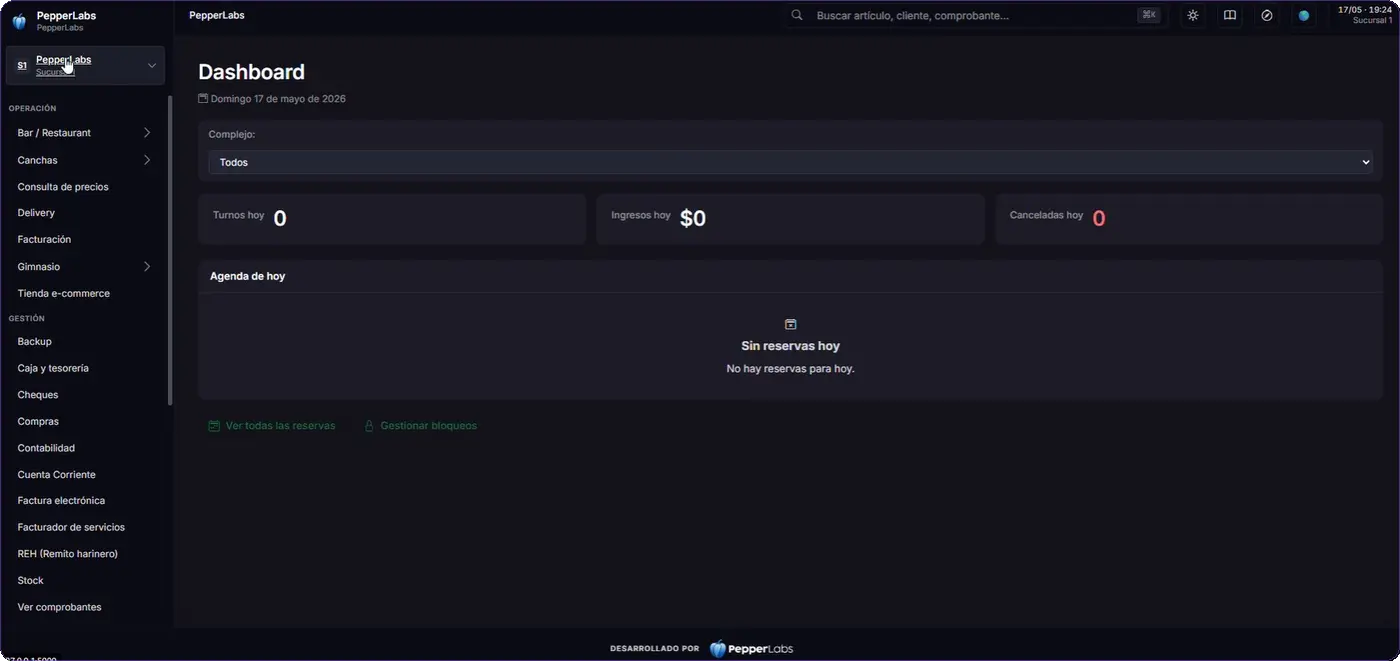Click the lock icon beside Gestionar bloqueos
Viewport: 1400px width, 661px height.
(x=369, y=426)
